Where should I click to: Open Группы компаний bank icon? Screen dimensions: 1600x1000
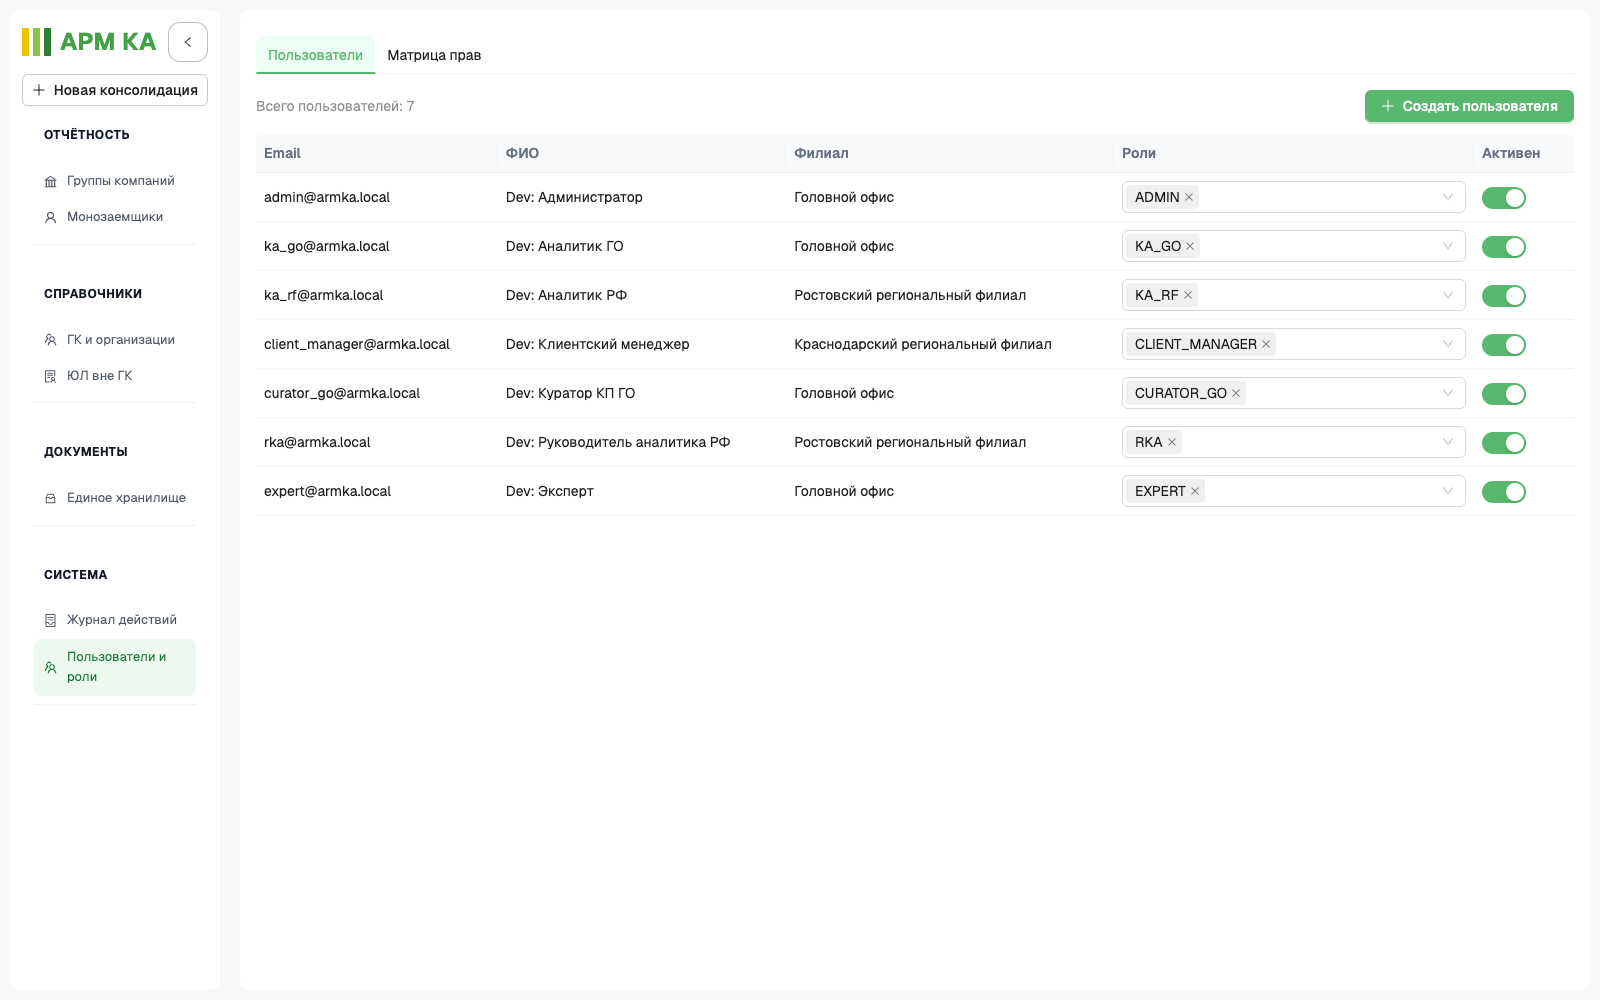pos(50,182)
